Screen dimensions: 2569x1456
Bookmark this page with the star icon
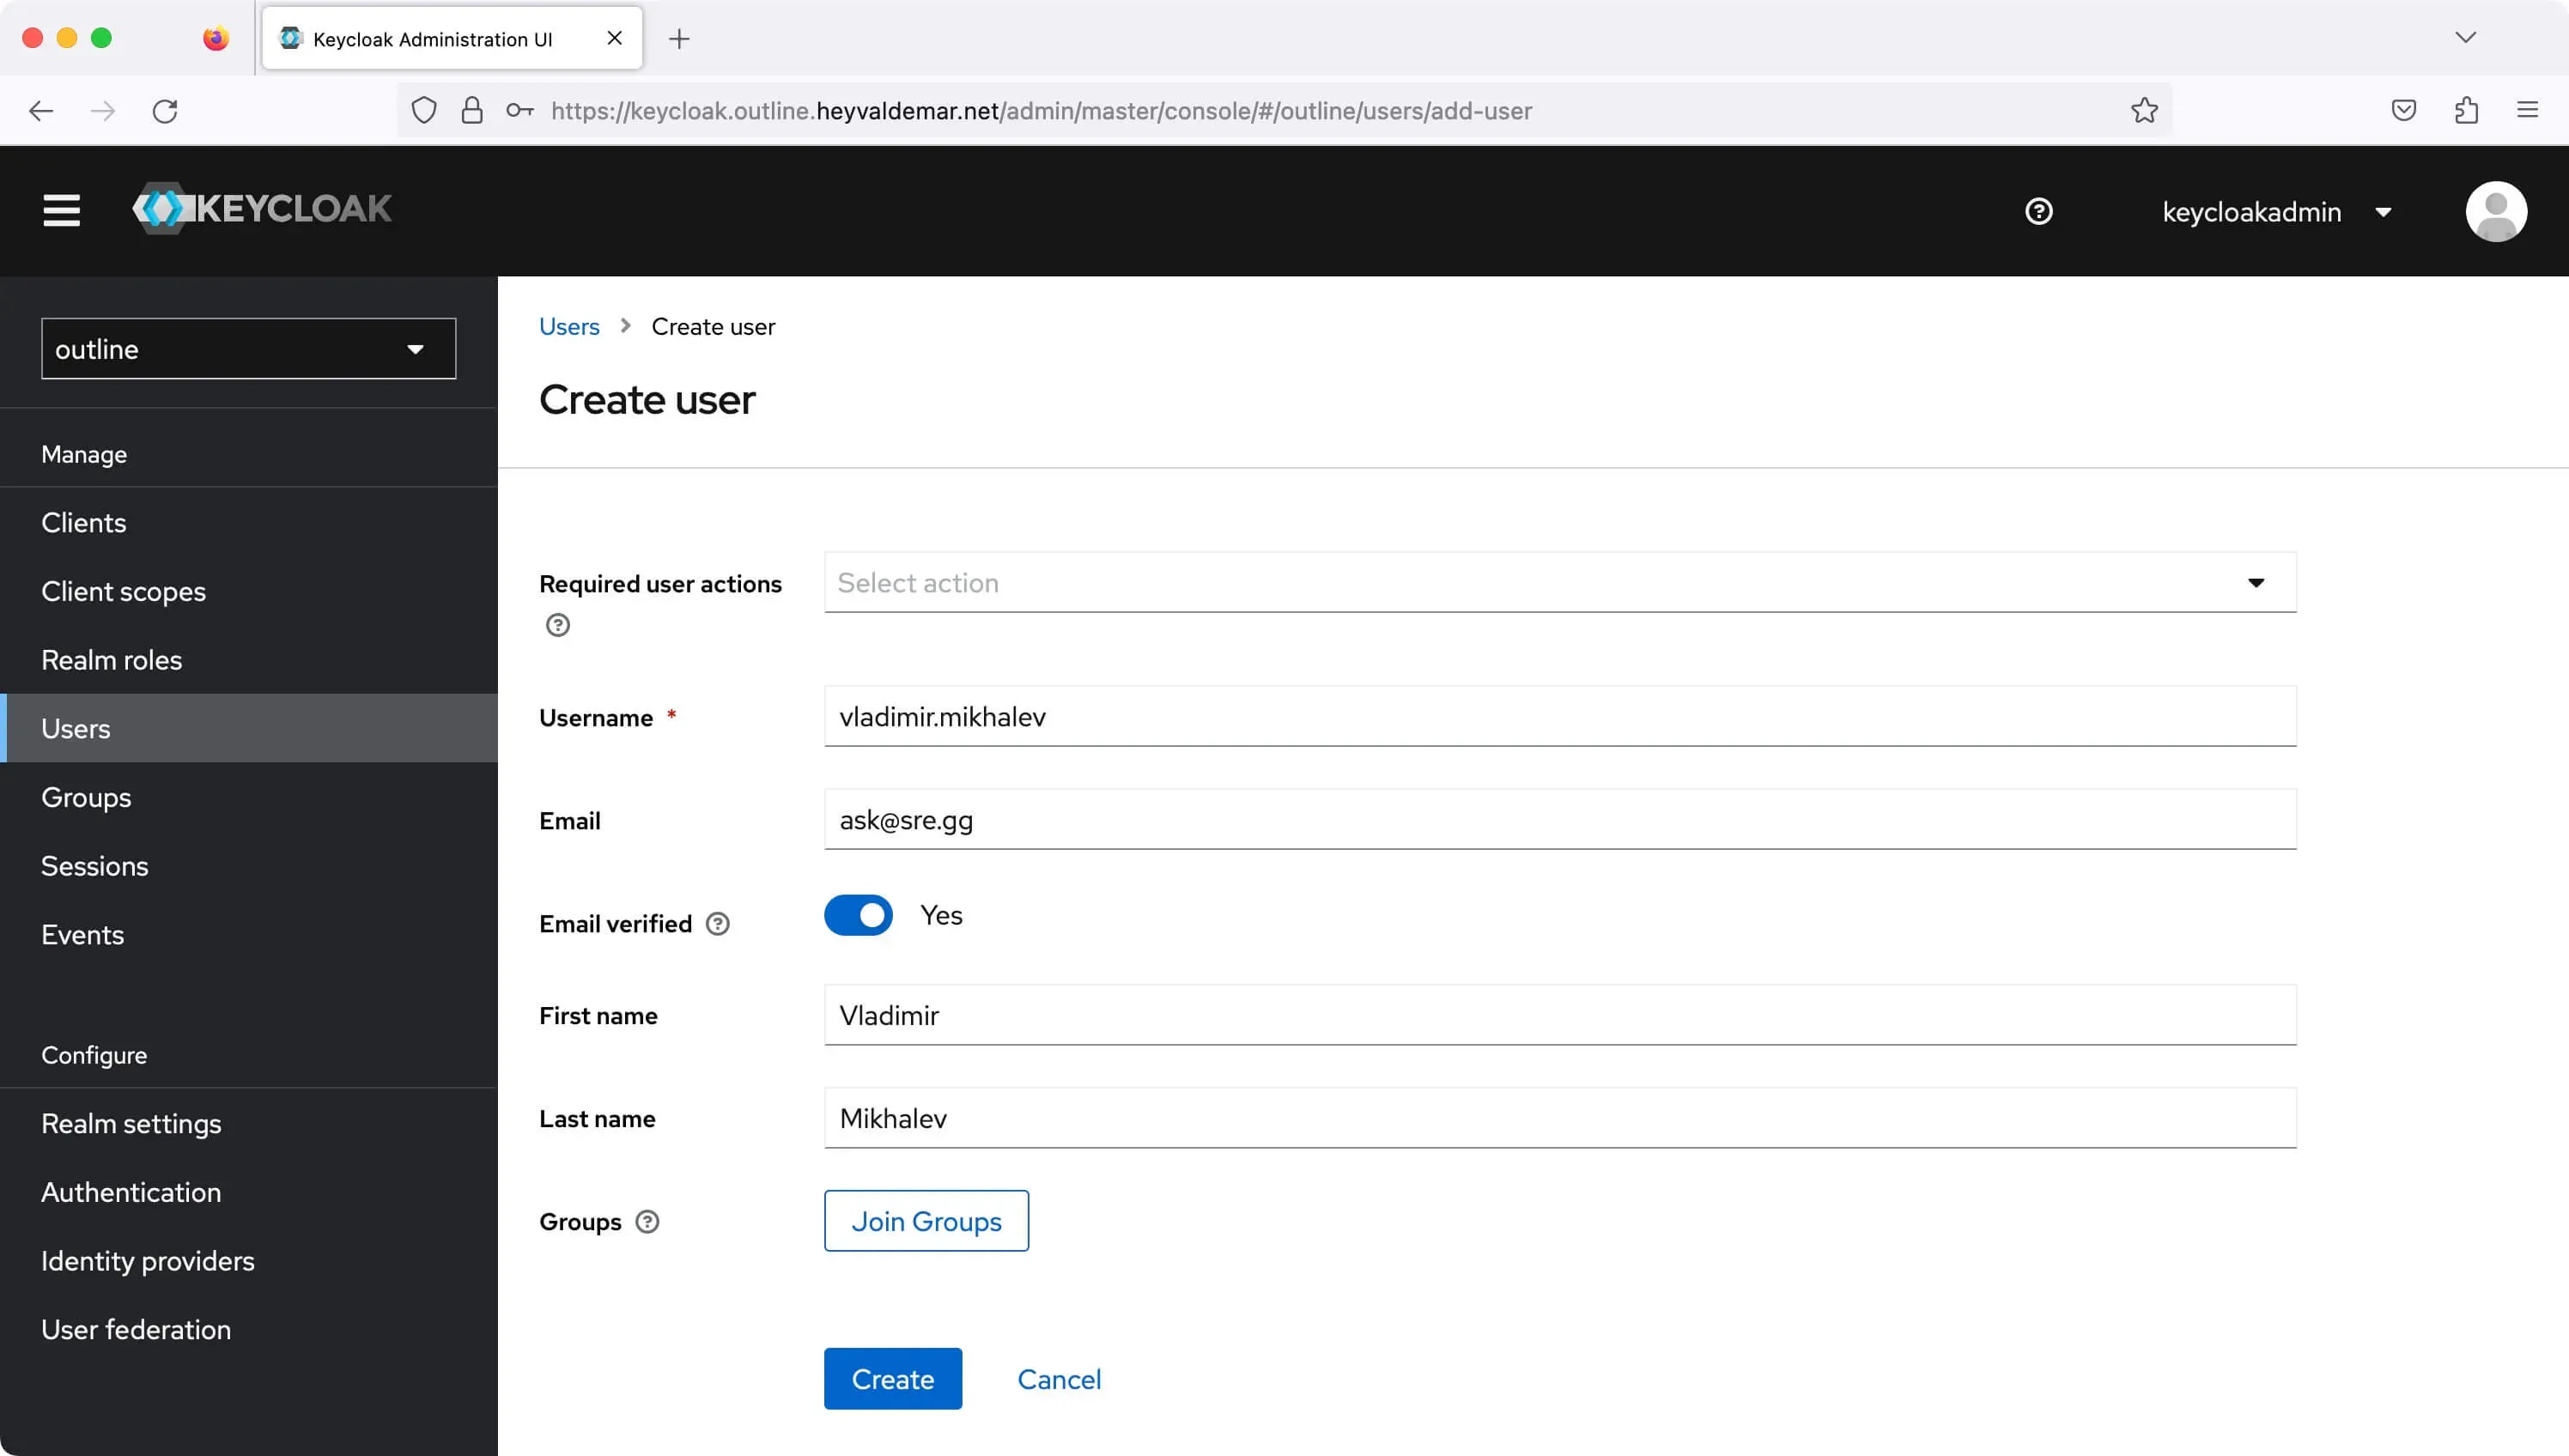point(2144,111)
